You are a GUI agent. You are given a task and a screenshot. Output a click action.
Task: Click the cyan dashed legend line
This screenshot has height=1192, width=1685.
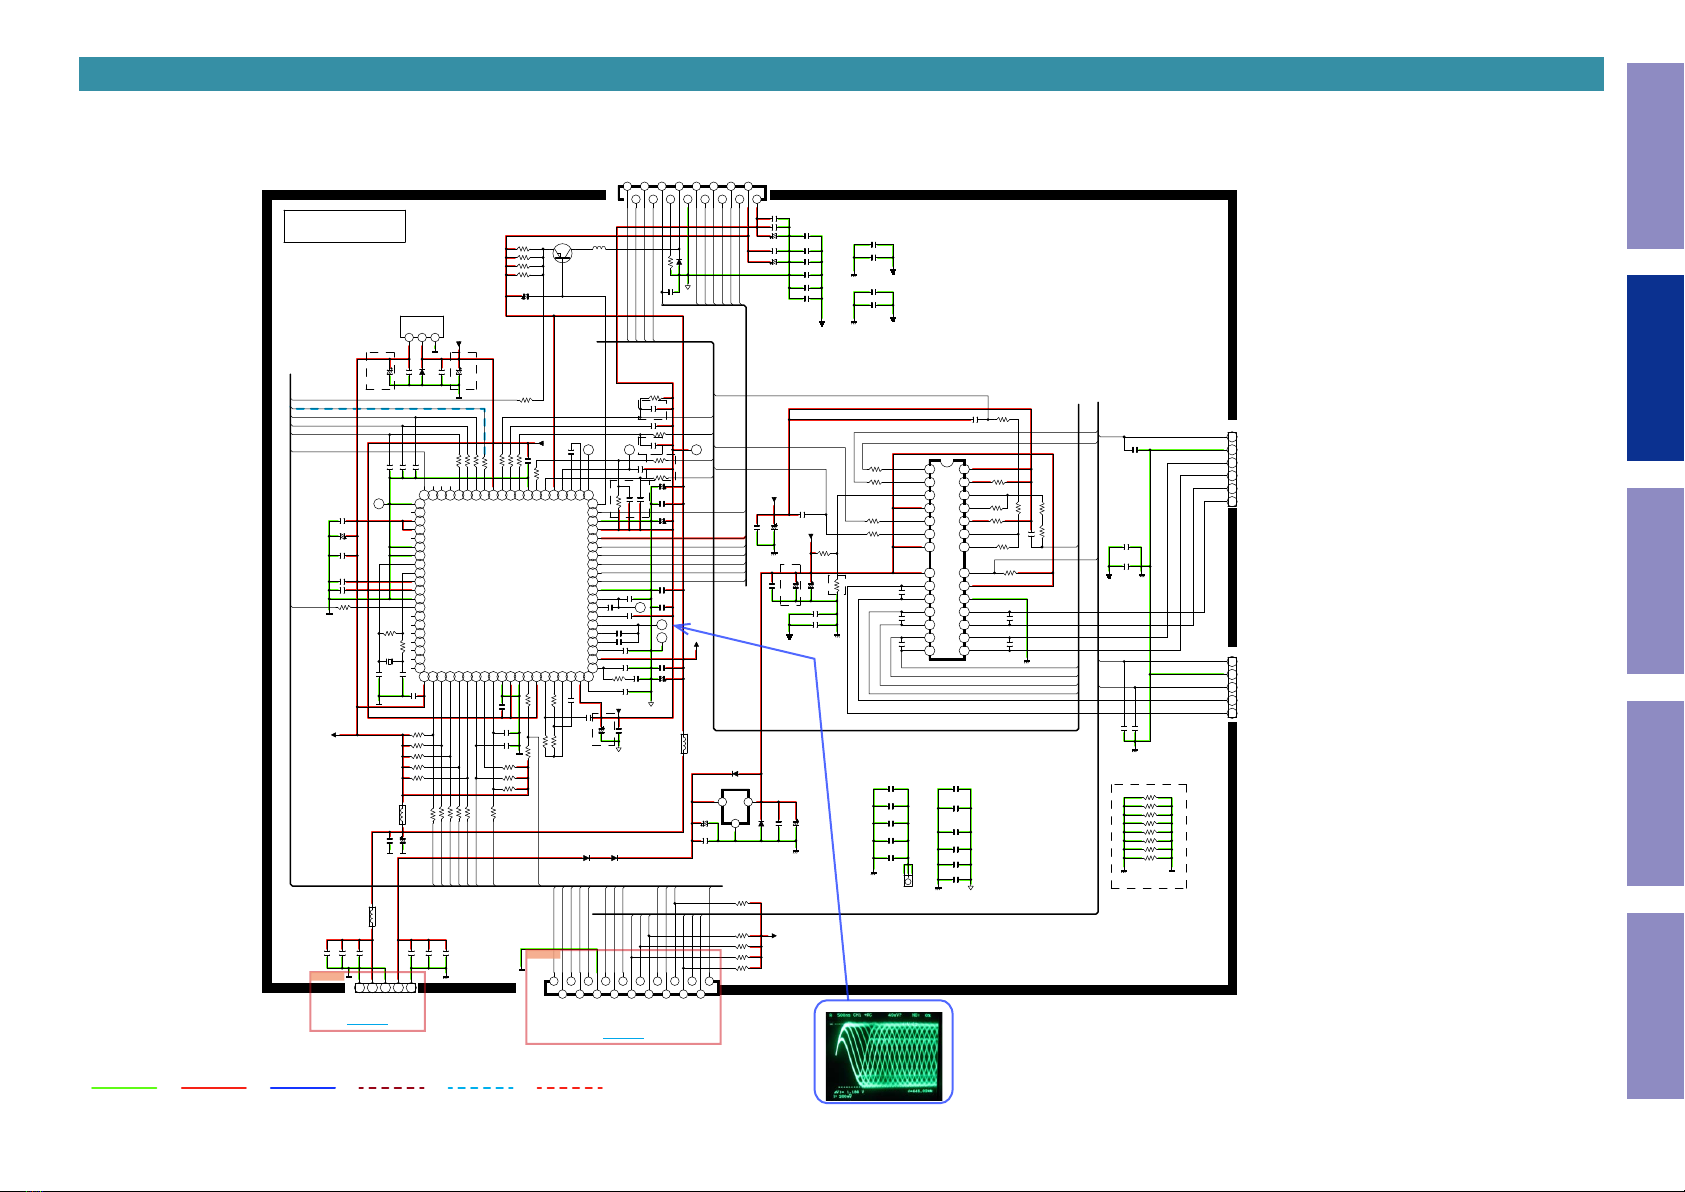pos(481,1088)
